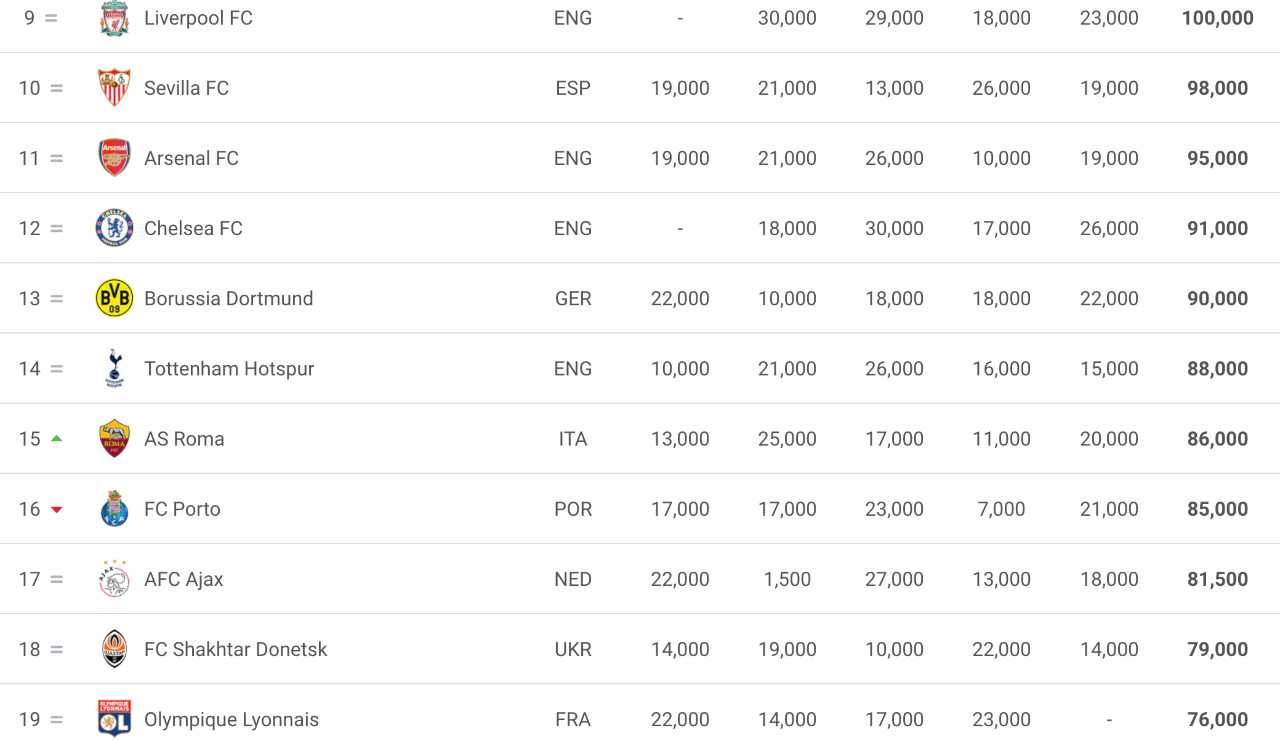The image size is (1280, 741).
Task: Click AFC Ajax total points 81,500
Action: pos(1217,579)
